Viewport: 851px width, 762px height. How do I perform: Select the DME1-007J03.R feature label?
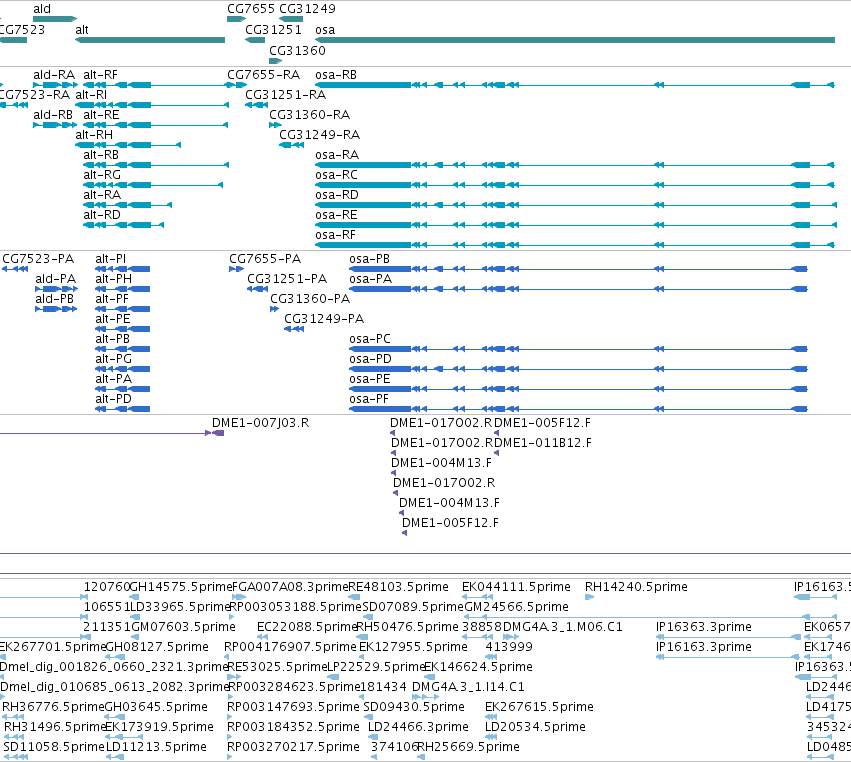pyautogui.click(x=261, y=423)
